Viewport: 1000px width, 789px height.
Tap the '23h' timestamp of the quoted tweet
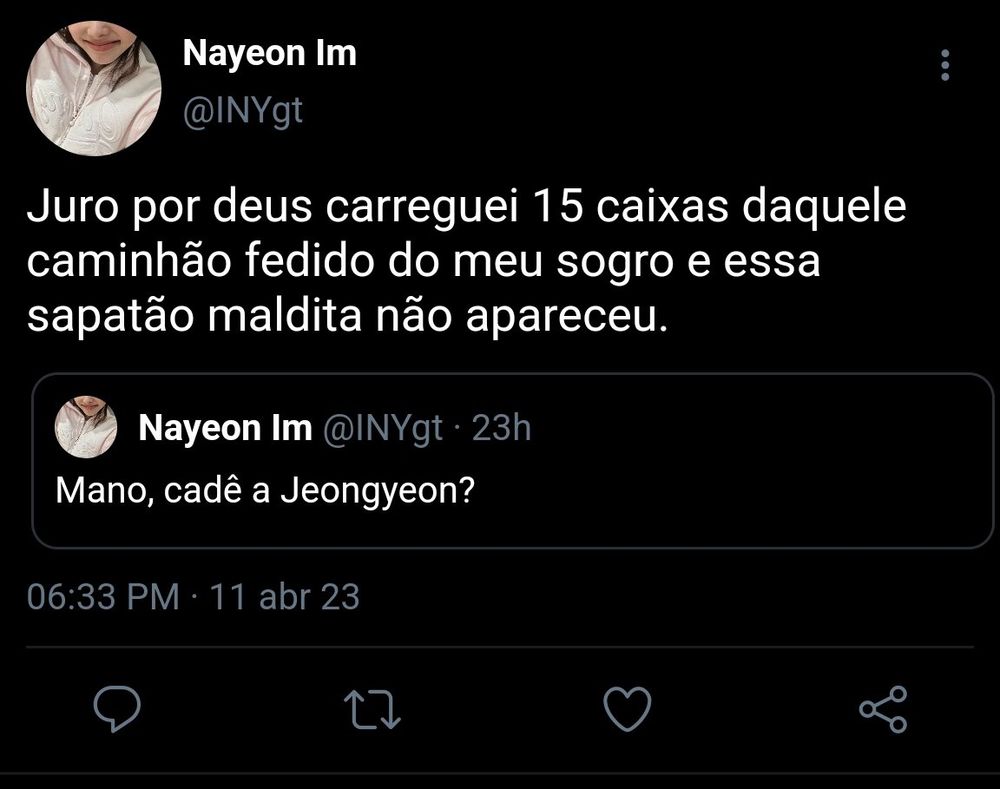tap(500, 429)
